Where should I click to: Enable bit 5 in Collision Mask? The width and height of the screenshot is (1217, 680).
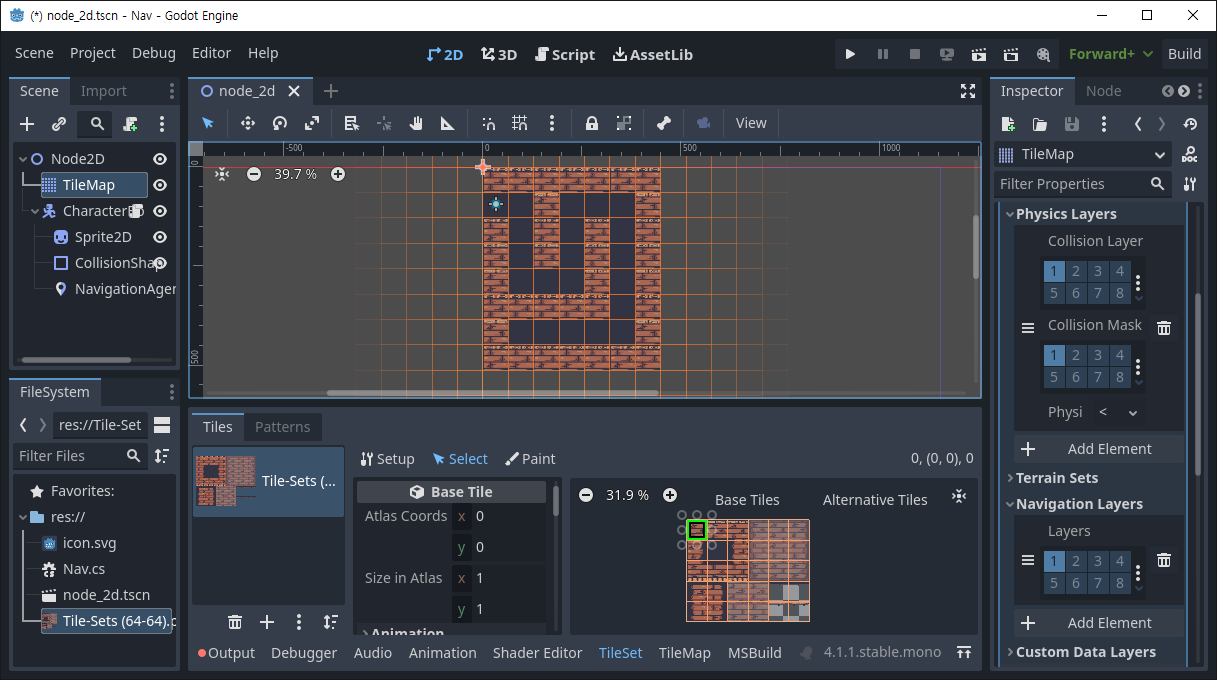click(1054, 377)
